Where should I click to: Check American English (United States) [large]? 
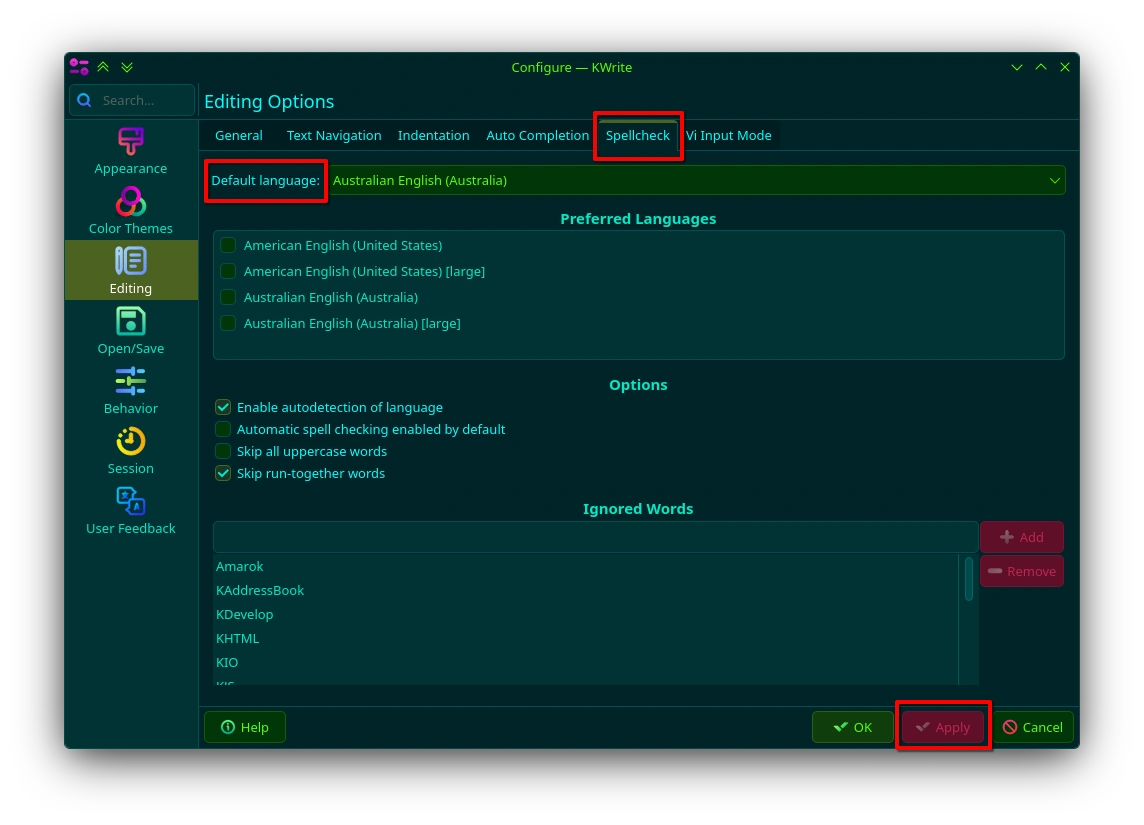(228, 271)
